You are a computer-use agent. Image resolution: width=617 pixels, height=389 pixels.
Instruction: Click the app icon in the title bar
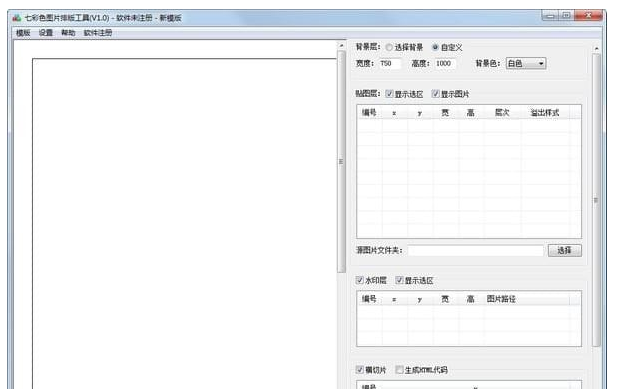pos(16,18)
